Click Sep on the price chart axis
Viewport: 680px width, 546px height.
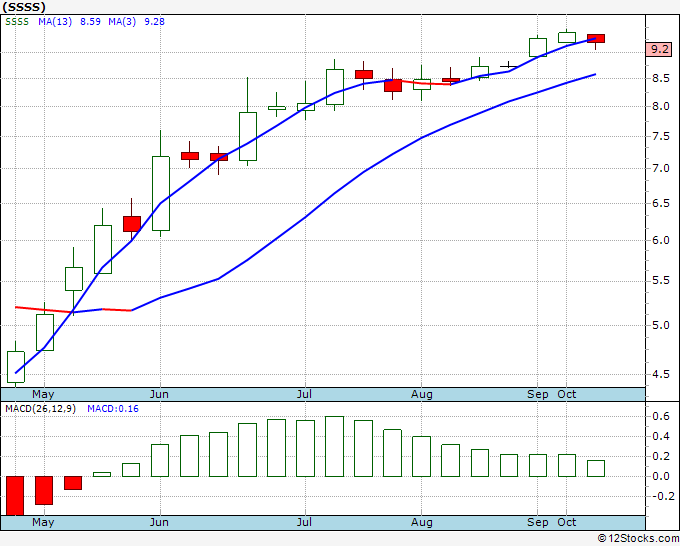[x=538, y=394]
